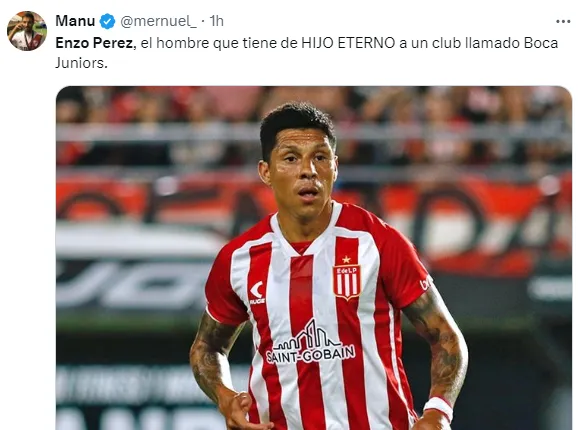Click the words HIJO ETERNO in the tweet
Viewport: 586px width, 430px height.
click(348, 43)
